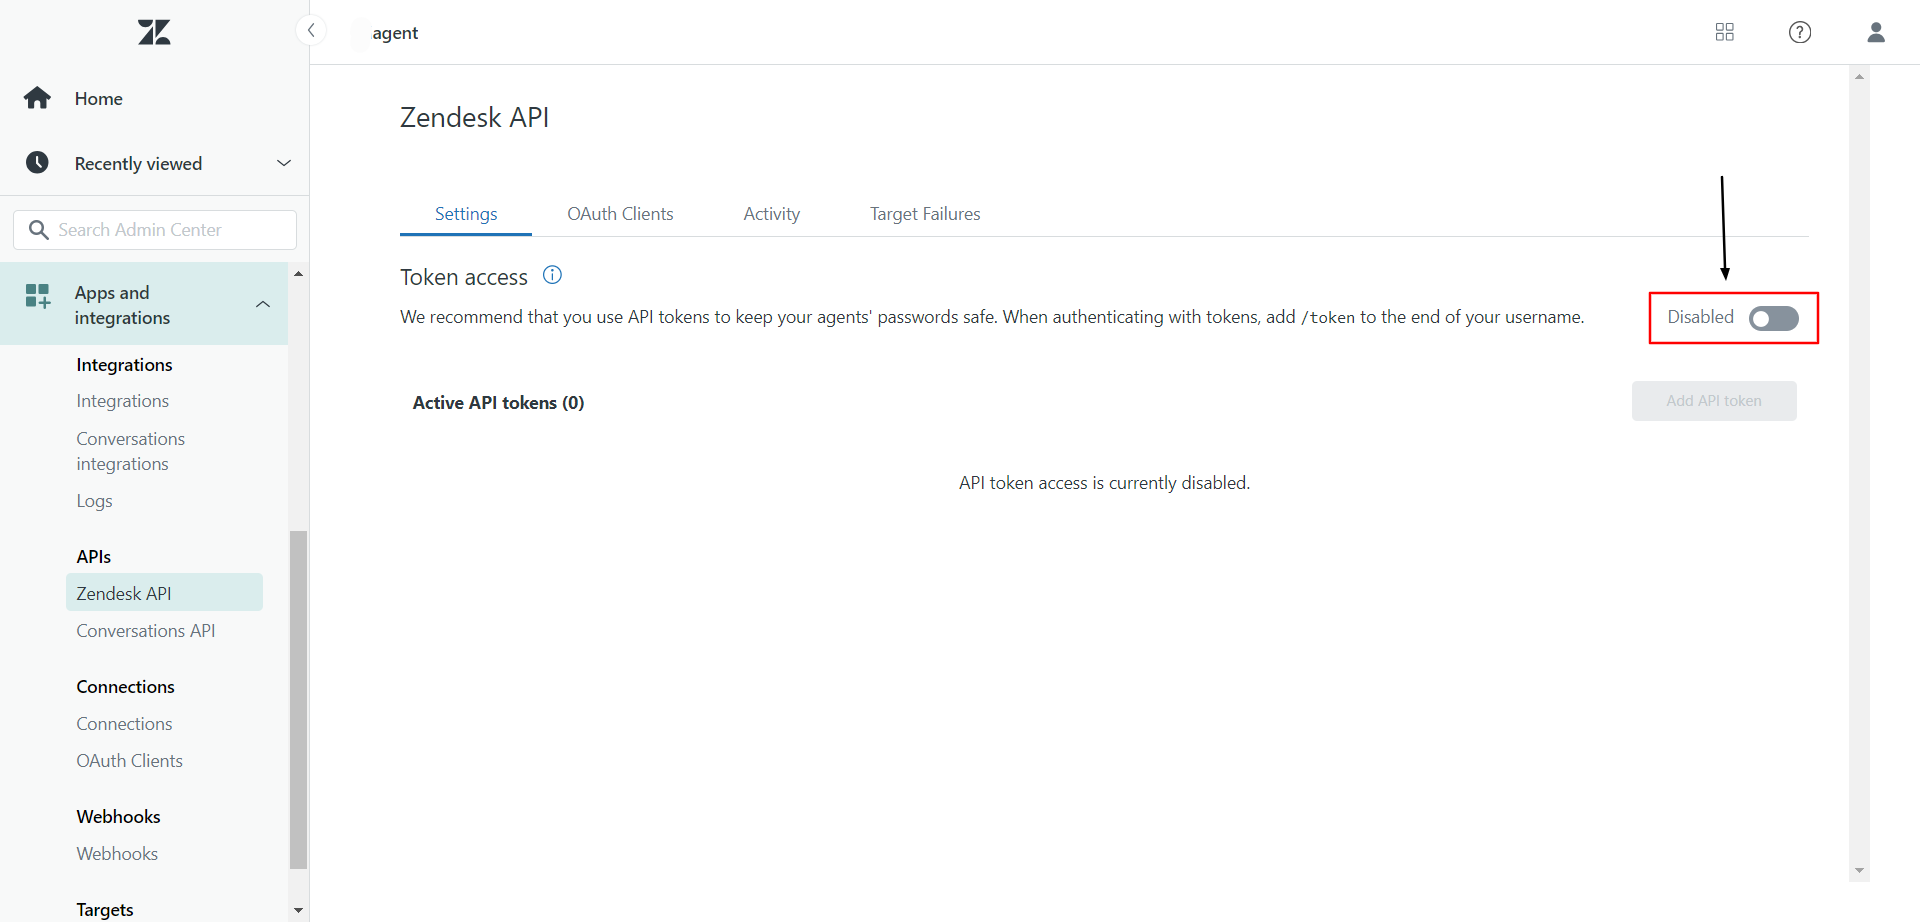Image resolution: width=1920 pixels, height=922 pixels.
Task: Collapse the sidebar with the back chevron
Action: click(311, 30)
